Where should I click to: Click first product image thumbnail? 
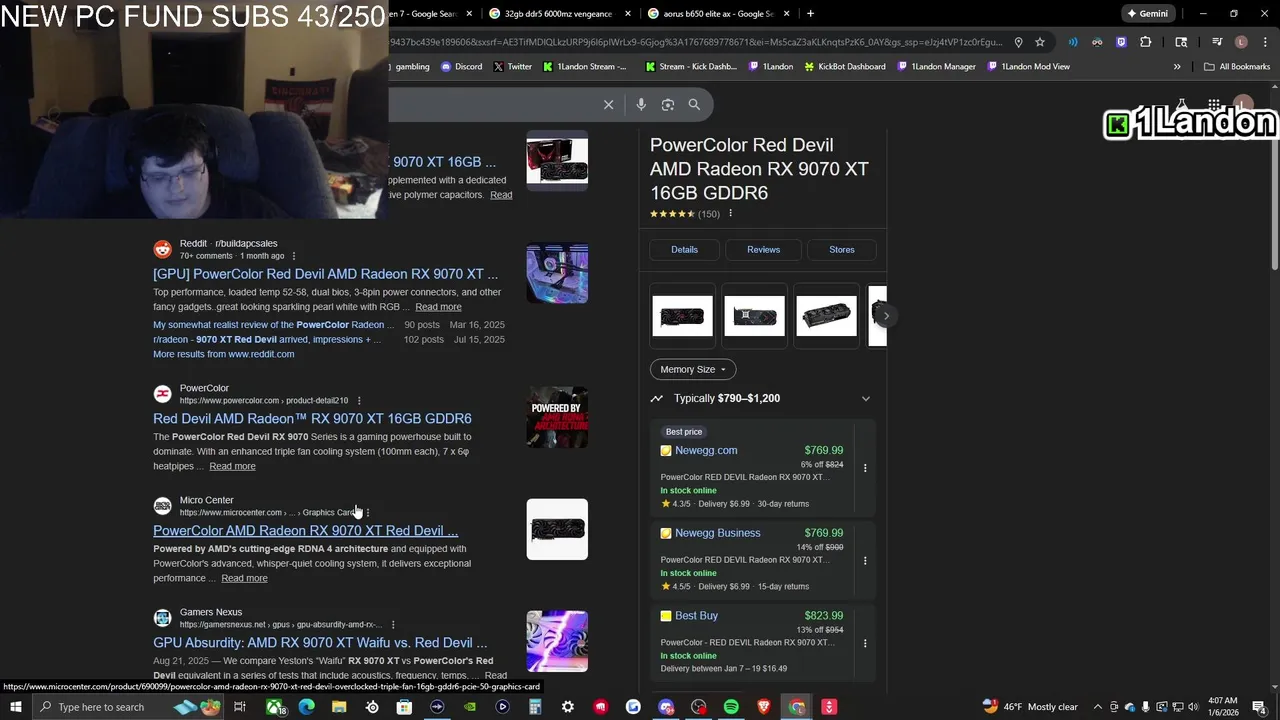(682, 316)
